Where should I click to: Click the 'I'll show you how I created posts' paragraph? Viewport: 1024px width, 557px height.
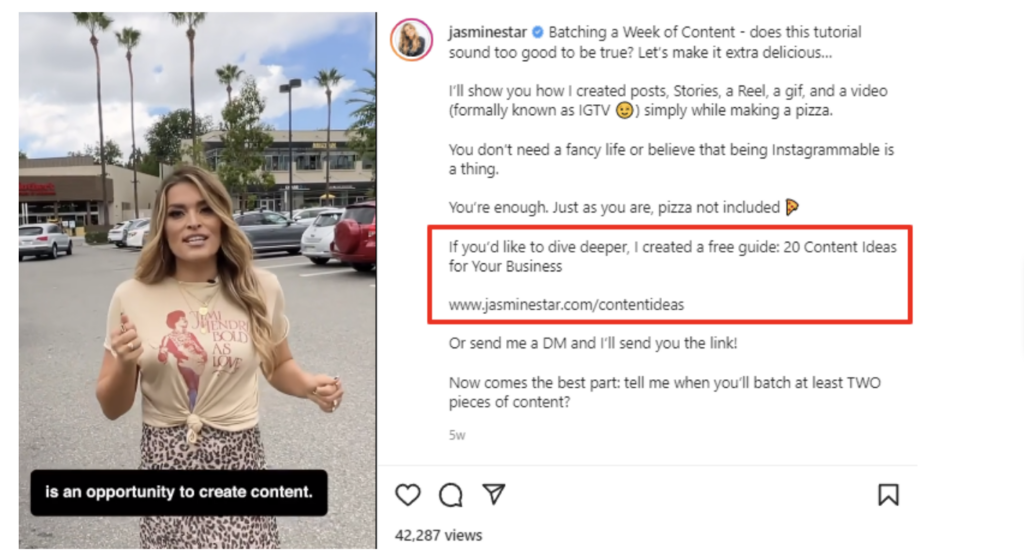click(667, 100)
